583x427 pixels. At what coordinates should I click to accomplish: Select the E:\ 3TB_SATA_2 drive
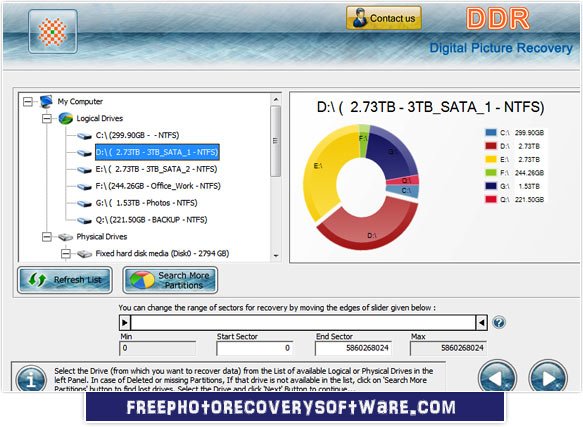tap(156, 169)
